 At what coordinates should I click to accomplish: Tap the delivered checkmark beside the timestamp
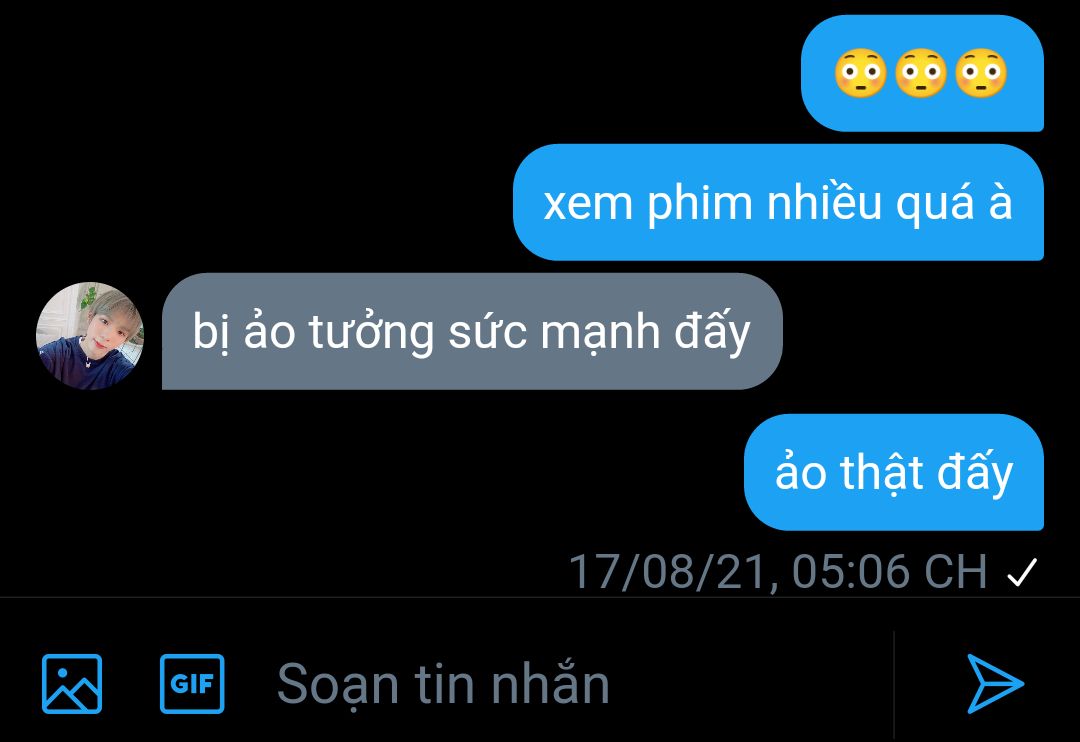coord(1022,572)
